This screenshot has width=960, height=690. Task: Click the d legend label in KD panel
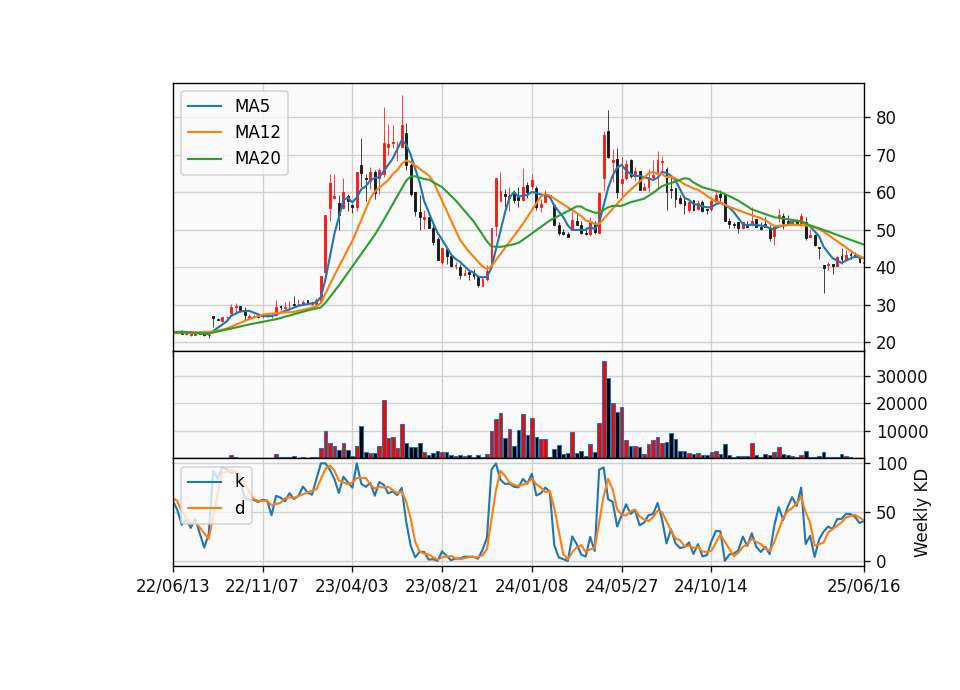coord(239,508)
